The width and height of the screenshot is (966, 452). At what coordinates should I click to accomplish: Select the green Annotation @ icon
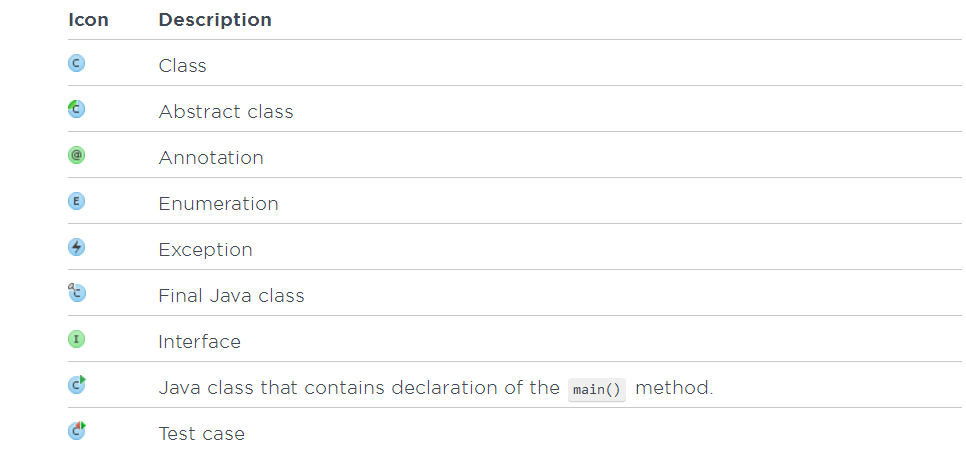(76, 155)
